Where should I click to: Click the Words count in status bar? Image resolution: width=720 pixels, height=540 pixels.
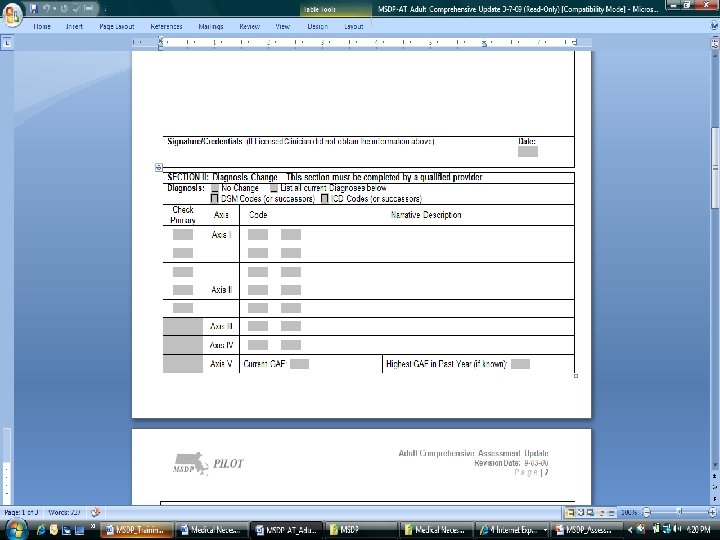point(64,512)
